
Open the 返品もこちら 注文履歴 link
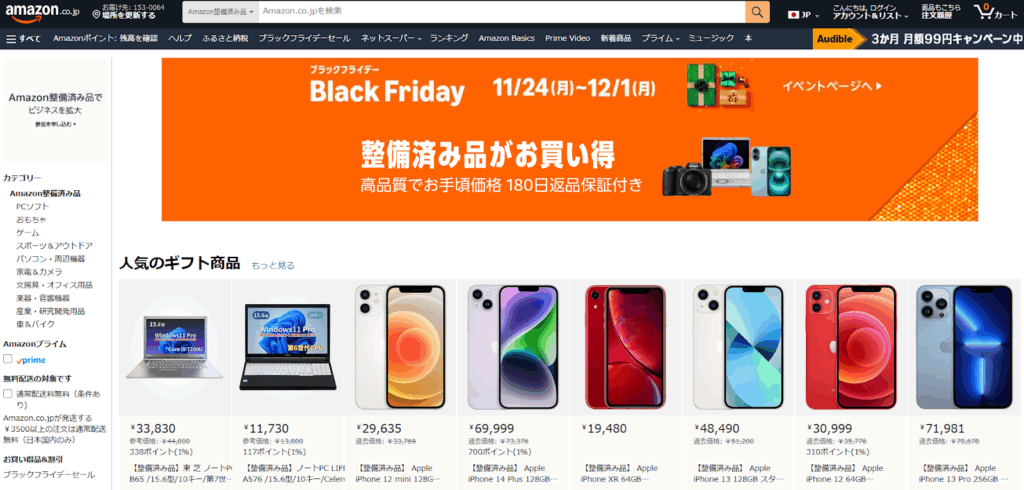tap(941, 12)
